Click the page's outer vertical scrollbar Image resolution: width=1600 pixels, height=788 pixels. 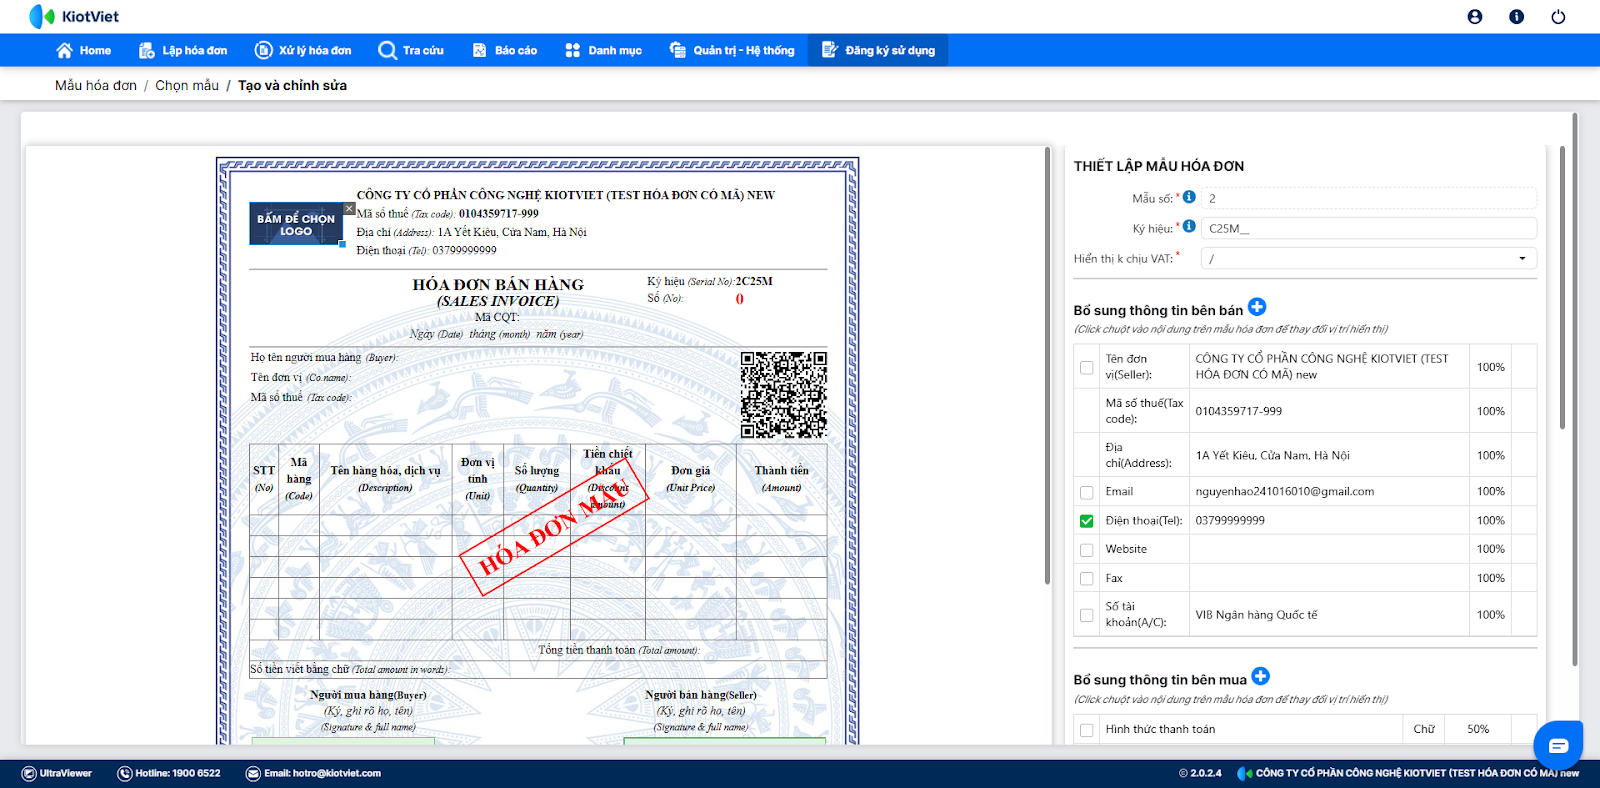(1575, 390)
